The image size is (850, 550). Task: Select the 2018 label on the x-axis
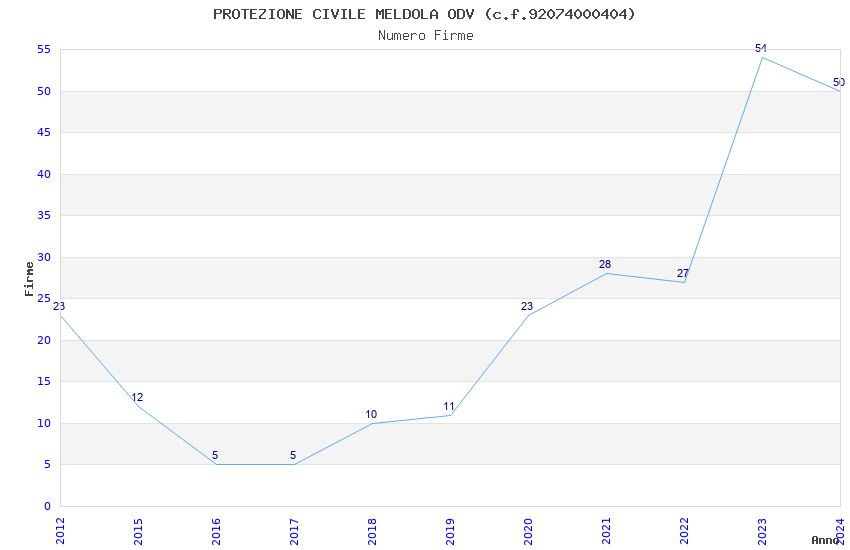(x=372, y=529)
